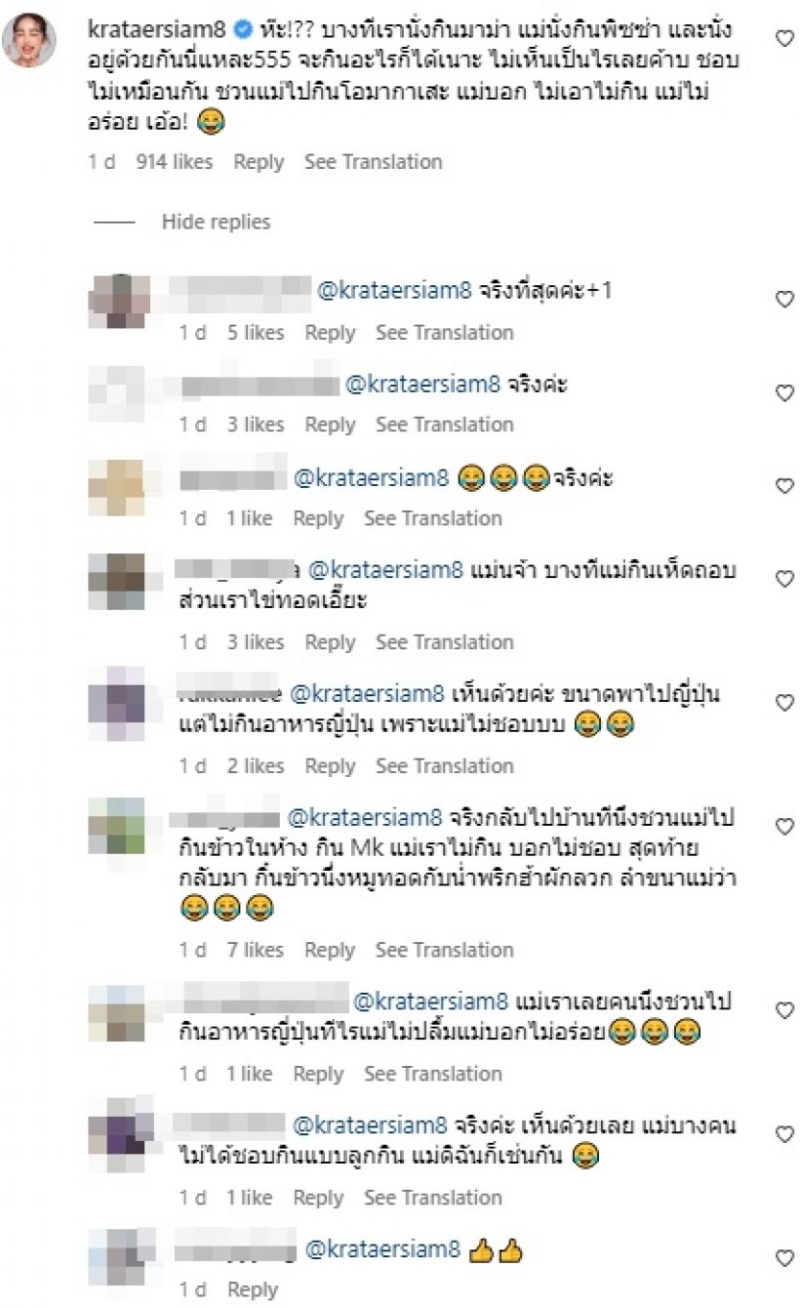Click heart beside the 7 likes reply
The width and height of the screenshot is (800, 1308).
(786, 825)
